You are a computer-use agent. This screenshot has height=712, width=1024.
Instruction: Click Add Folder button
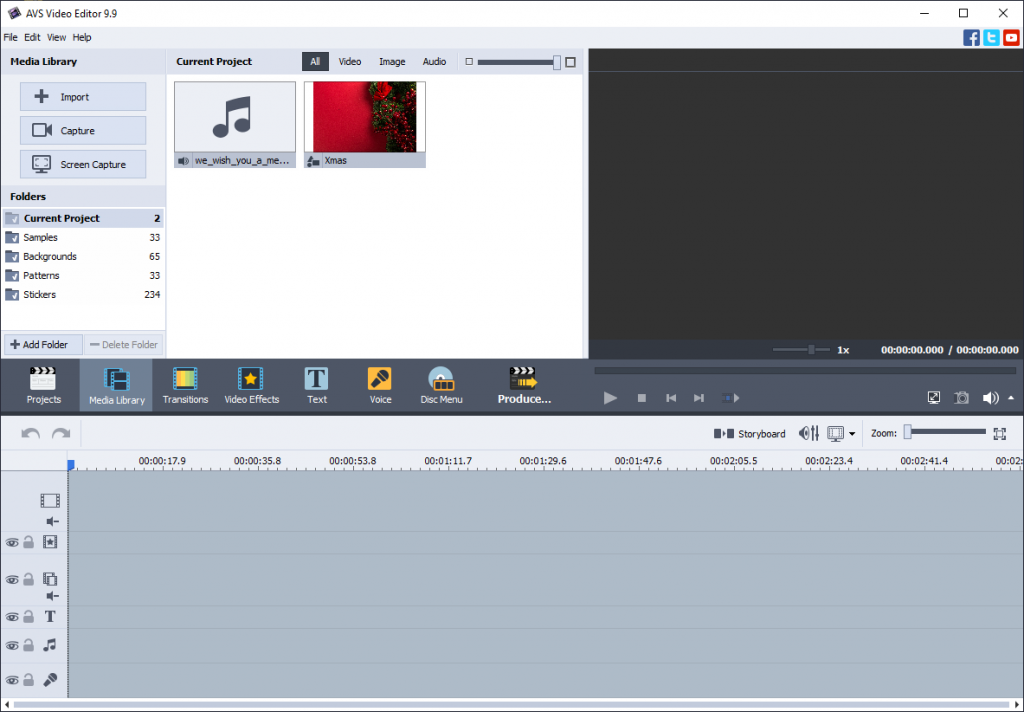click(43, 344)
